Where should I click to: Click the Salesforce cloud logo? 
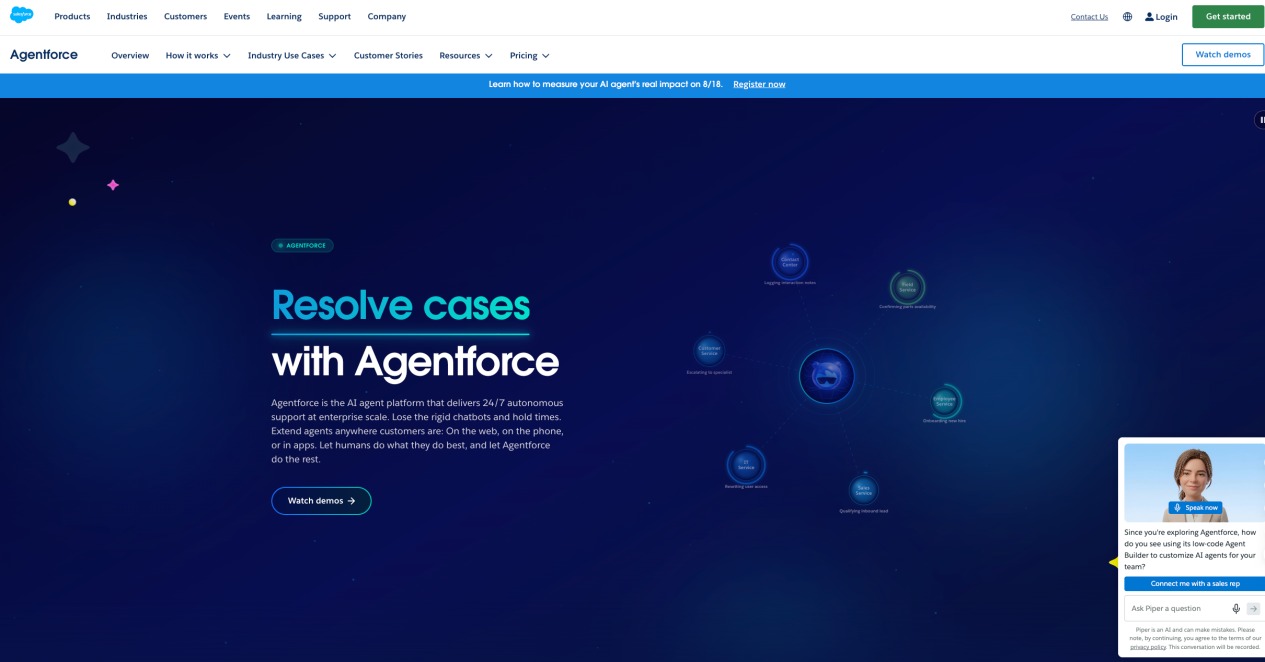pyautogui.click(x=22, y=16)
